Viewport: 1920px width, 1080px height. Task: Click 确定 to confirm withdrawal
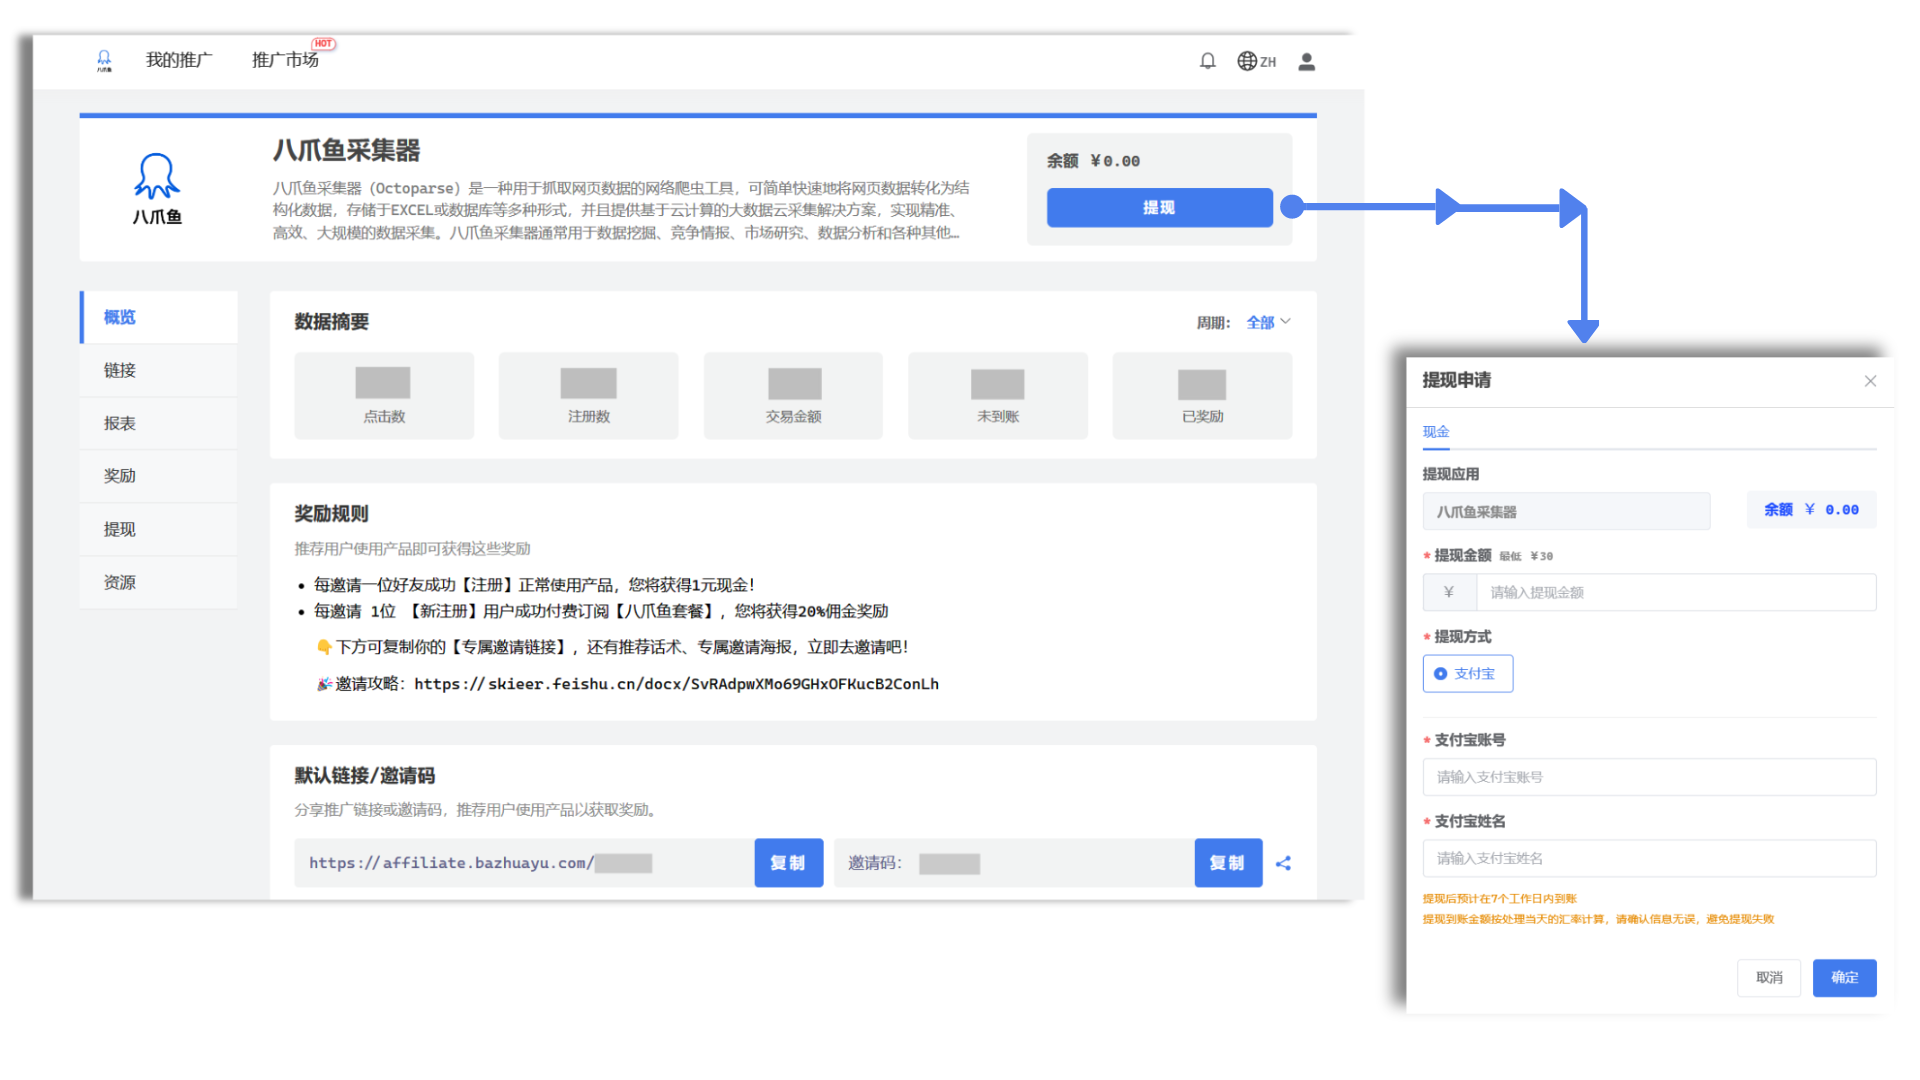tap(1843, 978)
